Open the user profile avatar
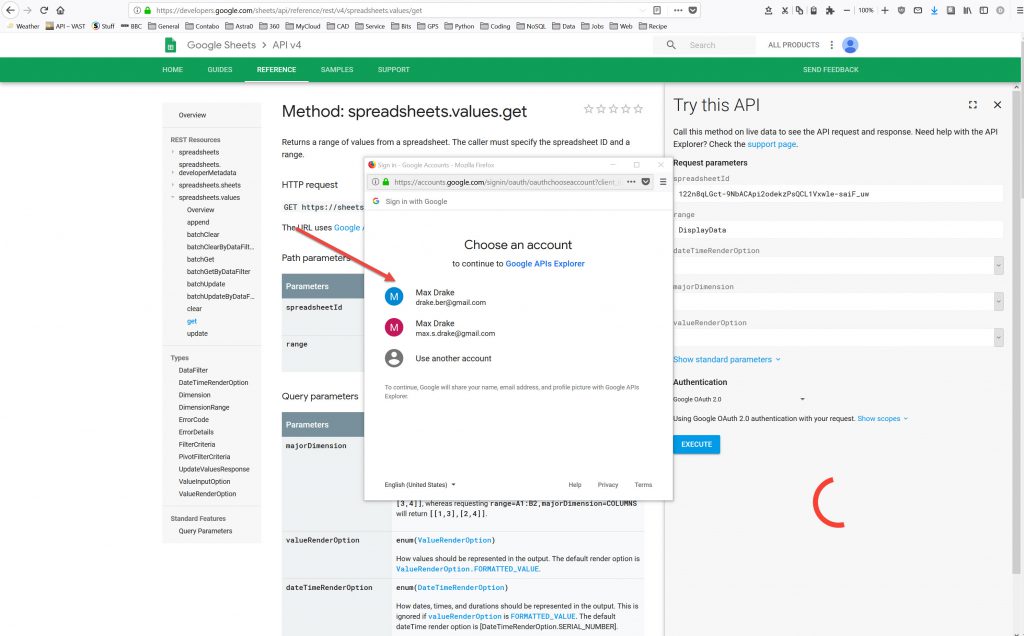 click(x=850, y=45)
